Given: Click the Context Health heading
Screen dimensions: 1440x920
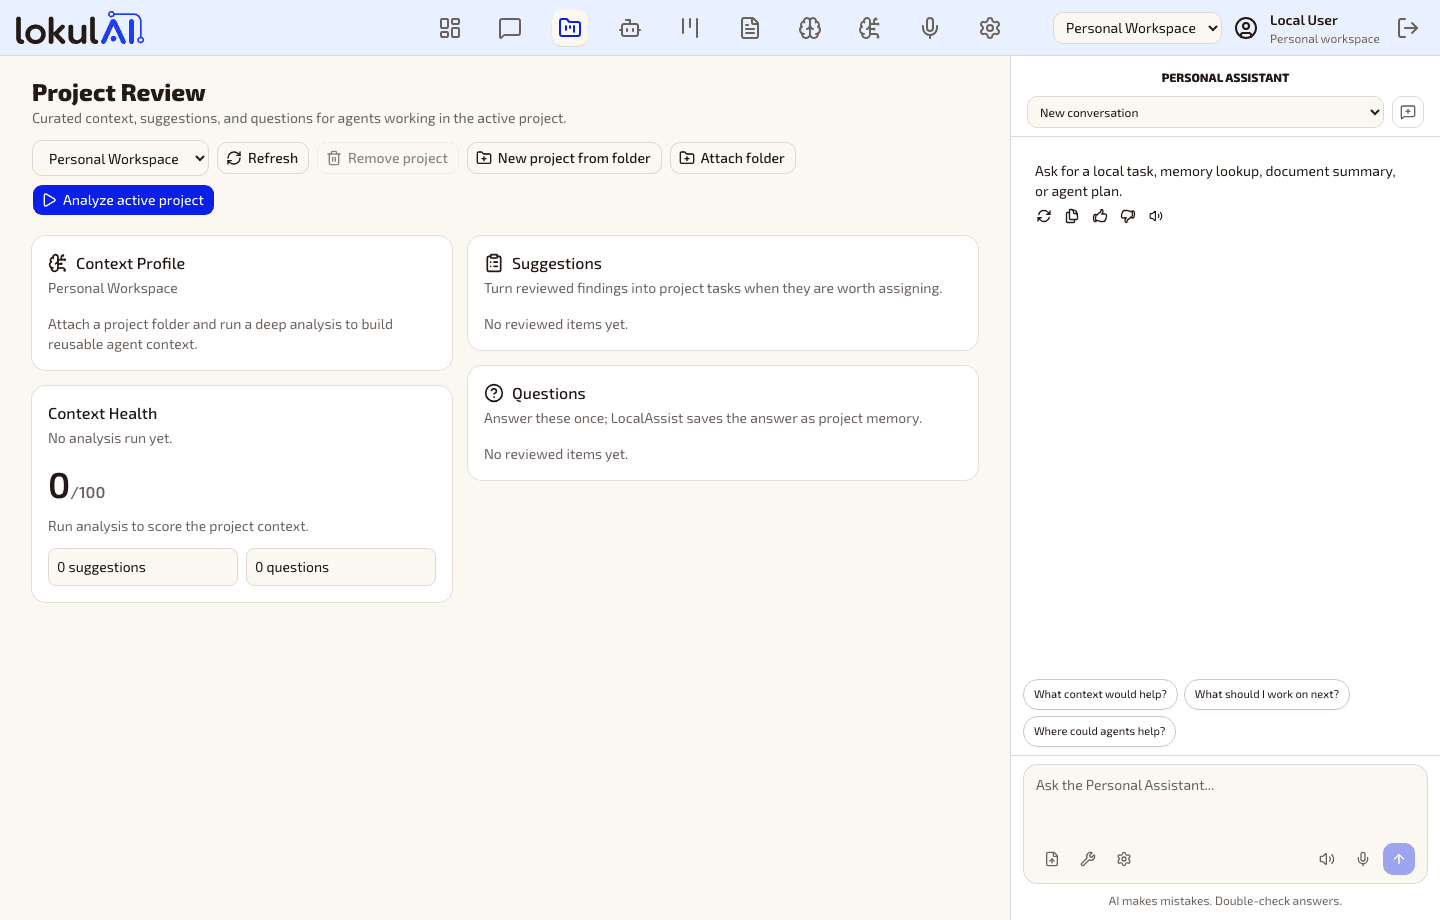Looking at the screenshot, I should coord(102,413).
